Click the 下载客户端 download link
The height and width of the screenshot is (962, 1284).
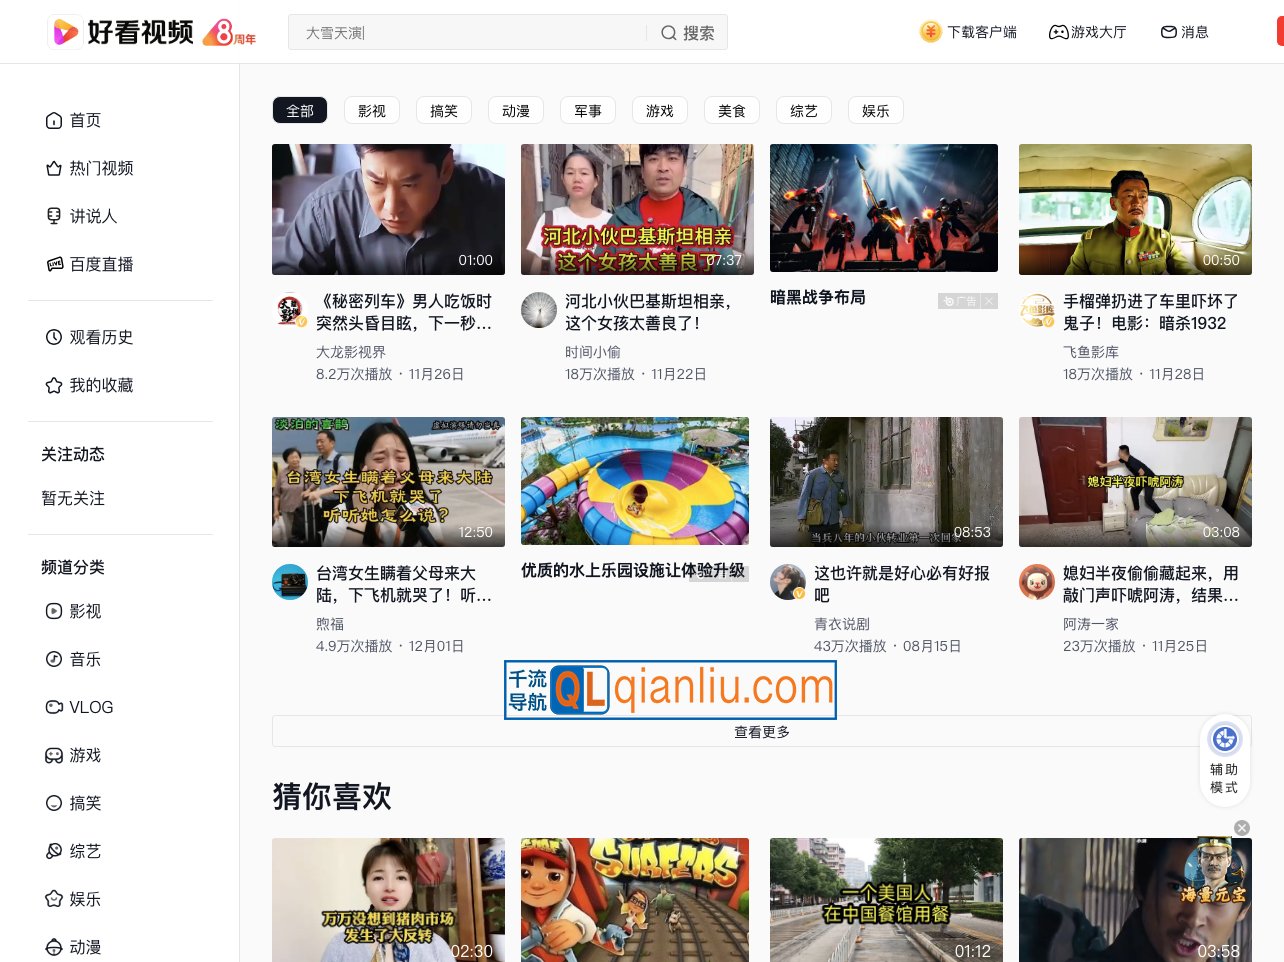click(x=967, y=32)
